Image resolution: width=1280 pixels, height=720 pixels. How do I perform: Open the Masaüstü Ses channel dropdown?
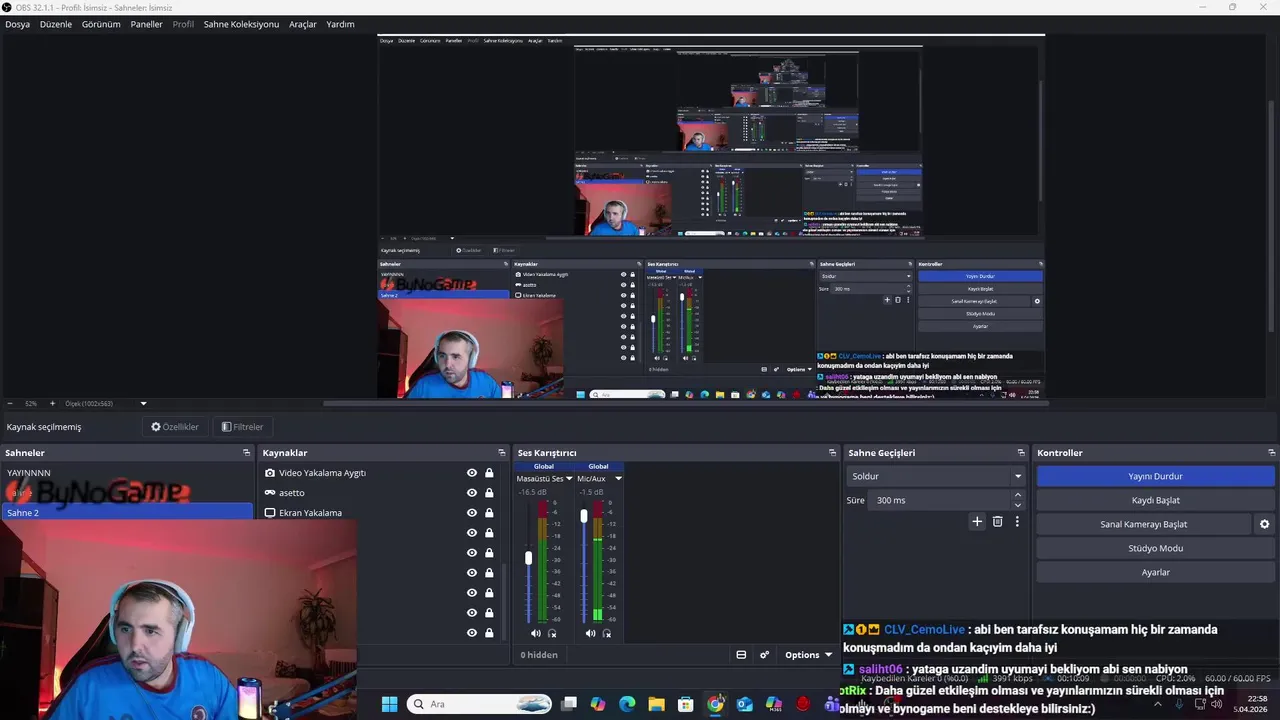(569, 479)
